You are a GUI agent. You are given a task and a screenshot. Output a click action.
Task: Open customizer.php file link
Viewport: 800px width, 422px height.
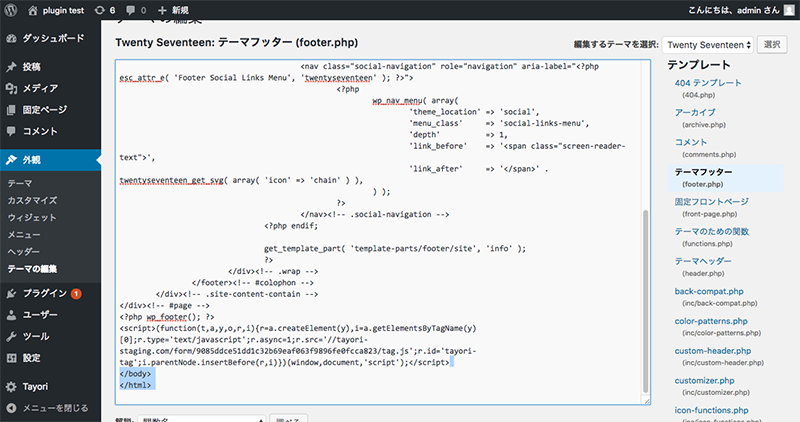click(x=705, y=380)
